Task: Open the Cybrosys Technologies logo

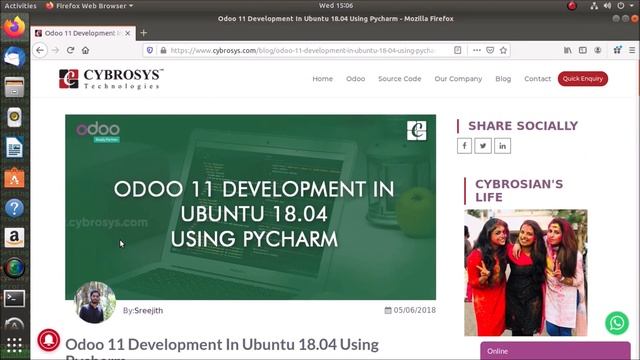Action: click(x=111, y=79)
